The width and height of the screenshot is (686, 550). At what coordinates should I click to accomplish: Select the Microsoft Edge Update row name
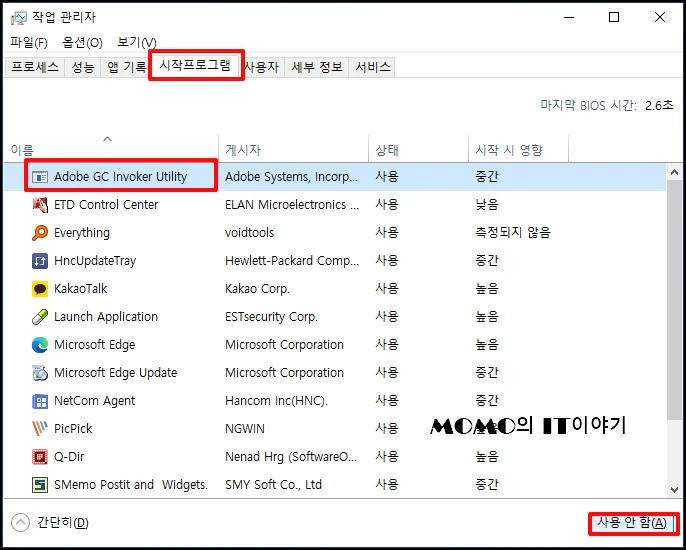116,373
